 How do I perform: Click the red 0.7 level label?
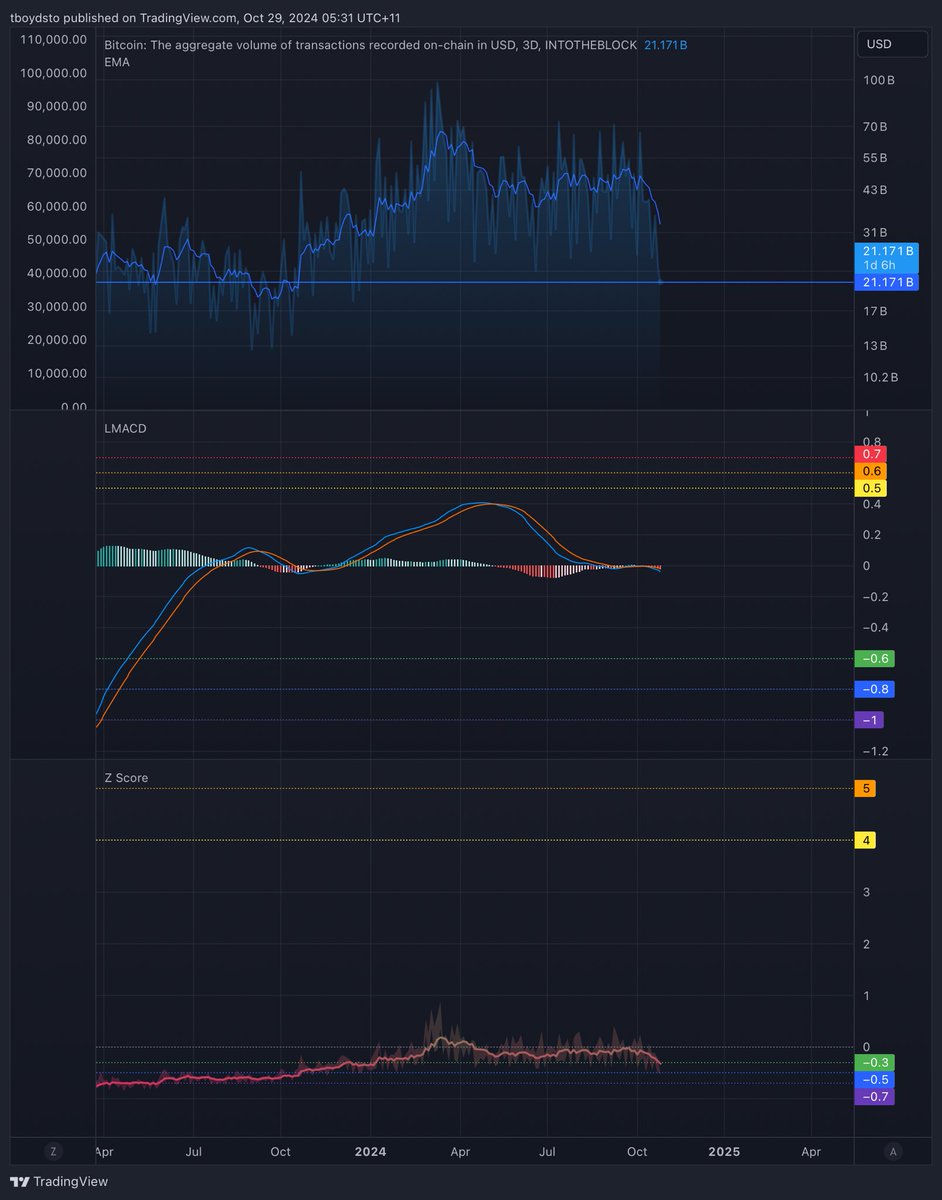(x=870, y=454)
